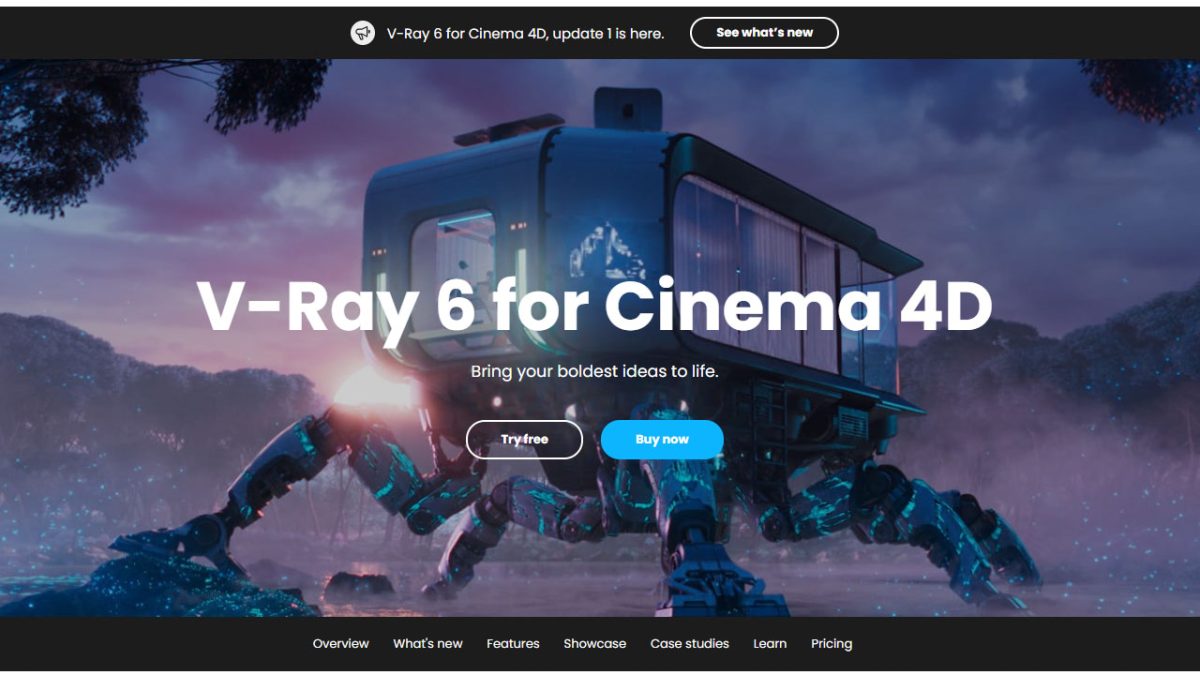Screen dimensions: 1200x675
Task: Click the See what's new button
Action: 763,32
